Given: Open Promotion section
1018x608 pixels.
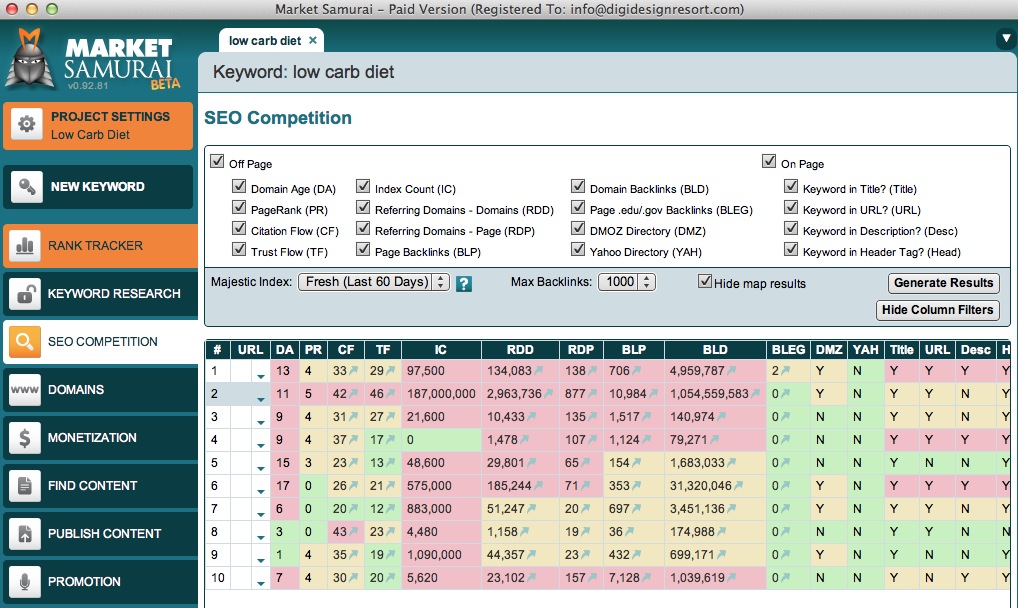Looking at the screenshot, I should point(101,581).
